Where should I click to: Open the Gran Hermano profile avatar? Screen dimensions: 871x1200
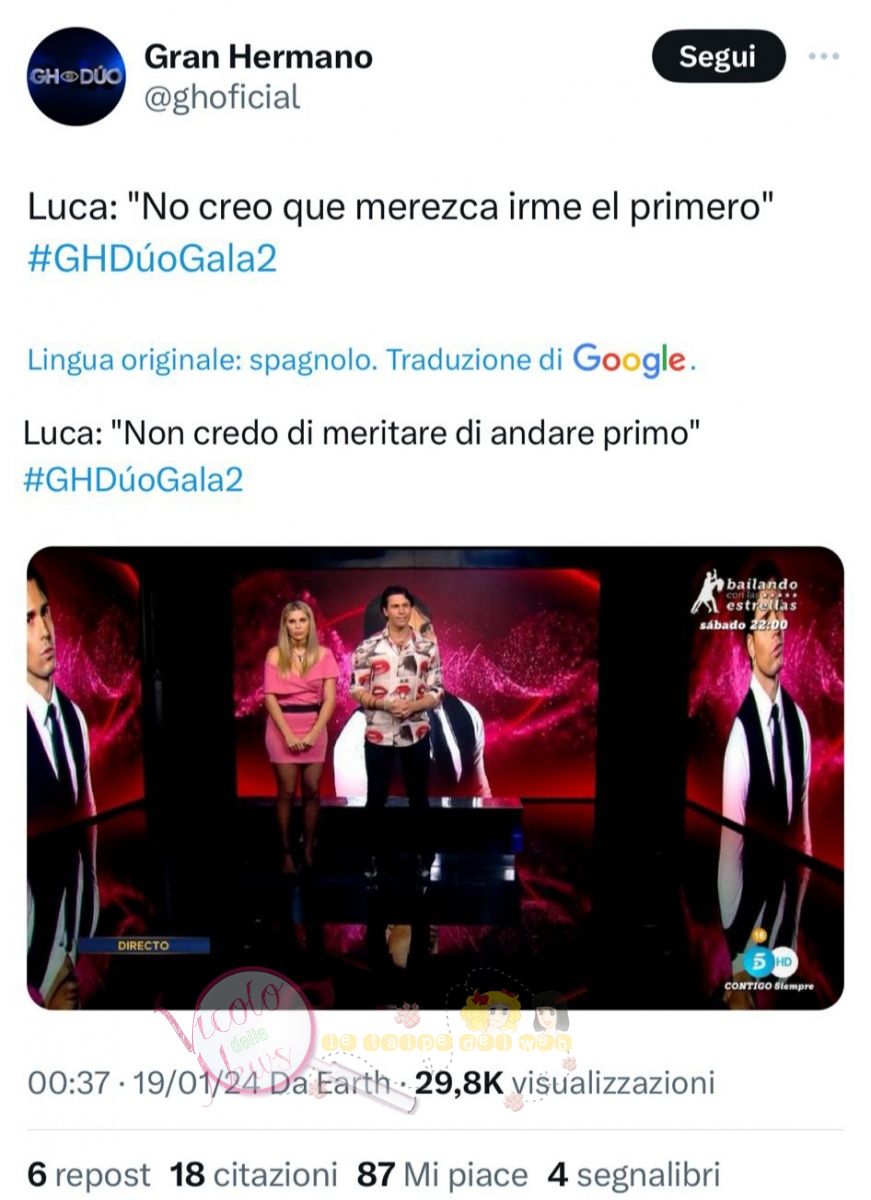(x=76, y=76)
